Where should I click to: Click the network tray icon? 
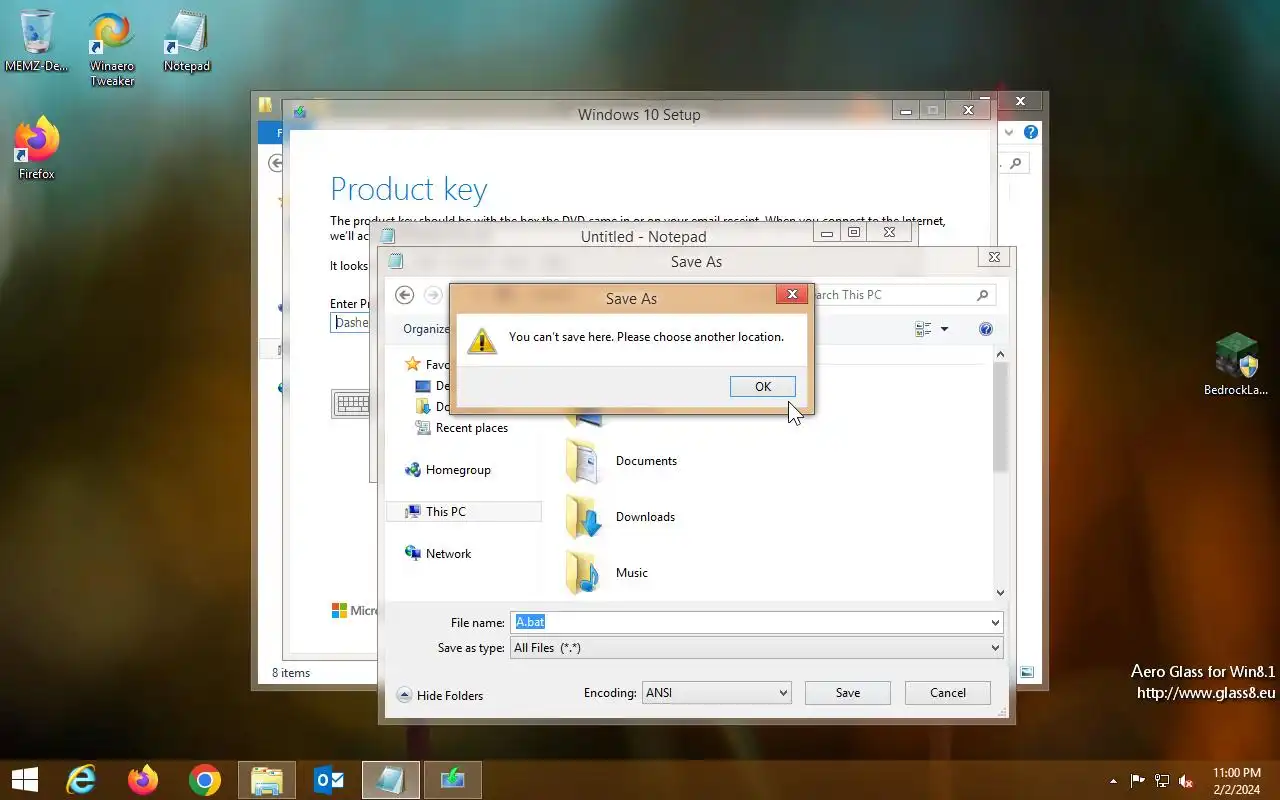1162,781
